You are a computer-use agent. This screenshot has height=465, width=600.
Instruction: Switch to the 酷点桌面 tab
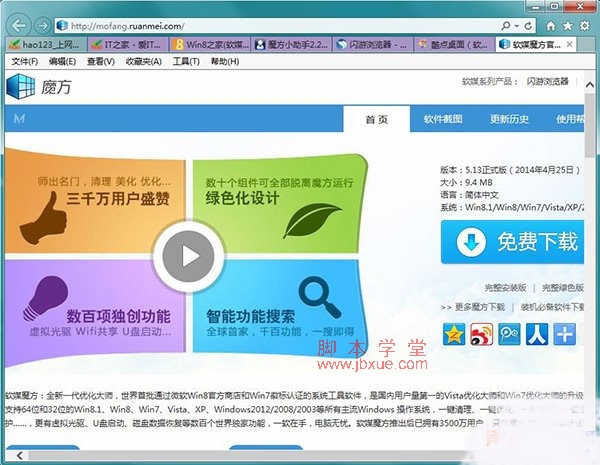coord(454,44)
